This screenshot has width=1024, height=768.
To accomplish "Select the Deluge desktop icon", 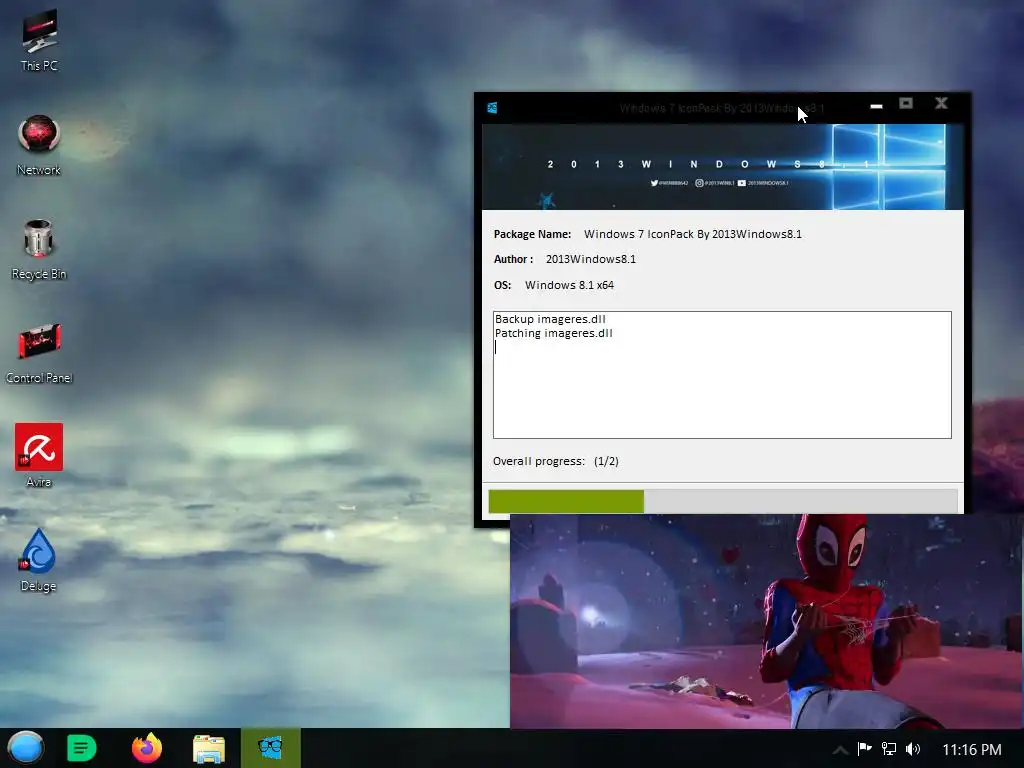I will pos(39,560).
